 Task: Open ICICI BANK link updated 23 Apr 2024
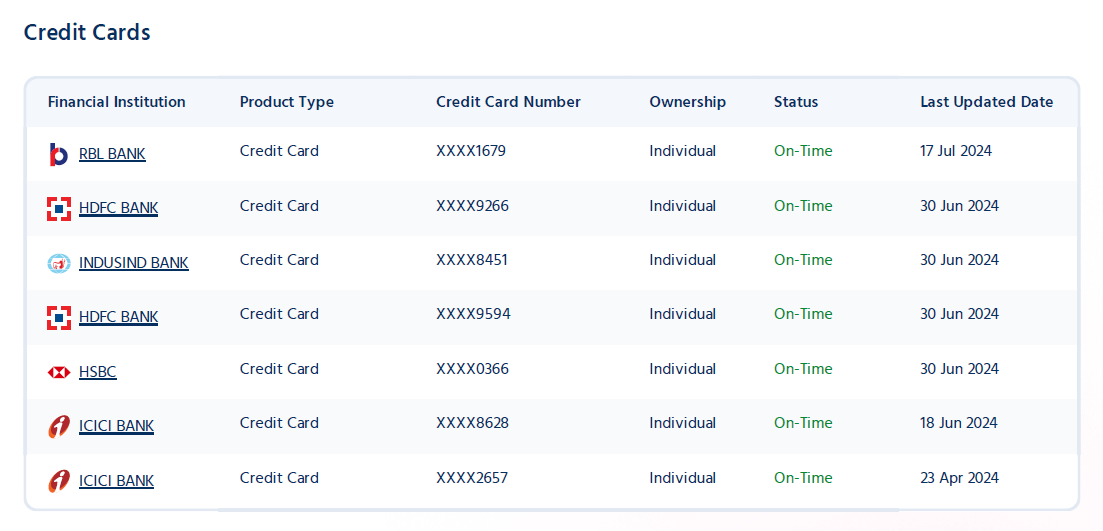click(116, 481)
